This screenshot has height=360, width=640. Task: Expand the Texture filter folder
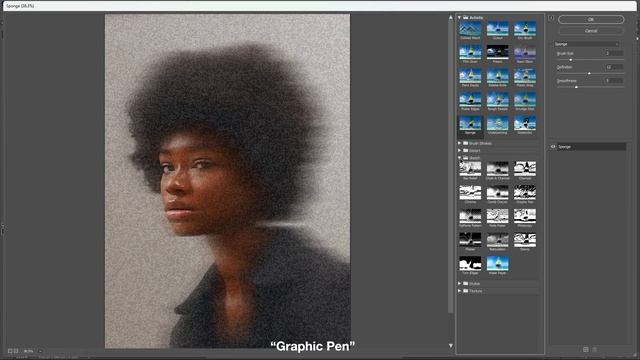[x=460, y=291]
